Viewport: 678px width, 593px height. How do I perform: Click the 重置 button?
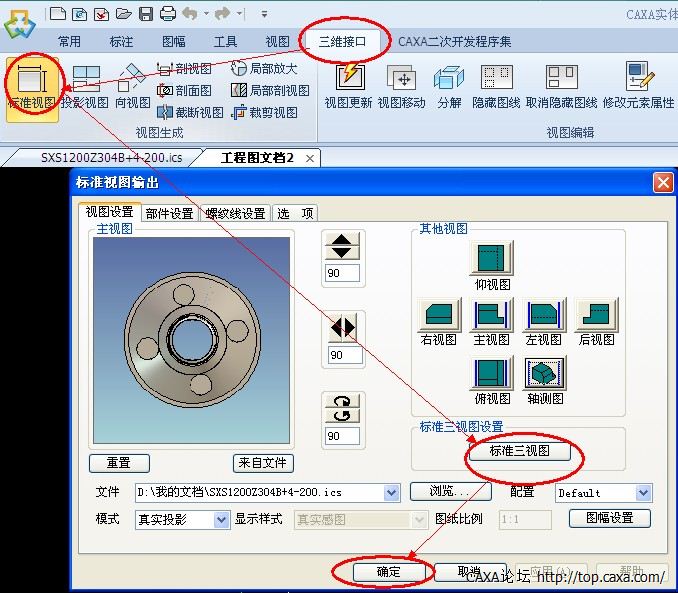coord(119,463)
